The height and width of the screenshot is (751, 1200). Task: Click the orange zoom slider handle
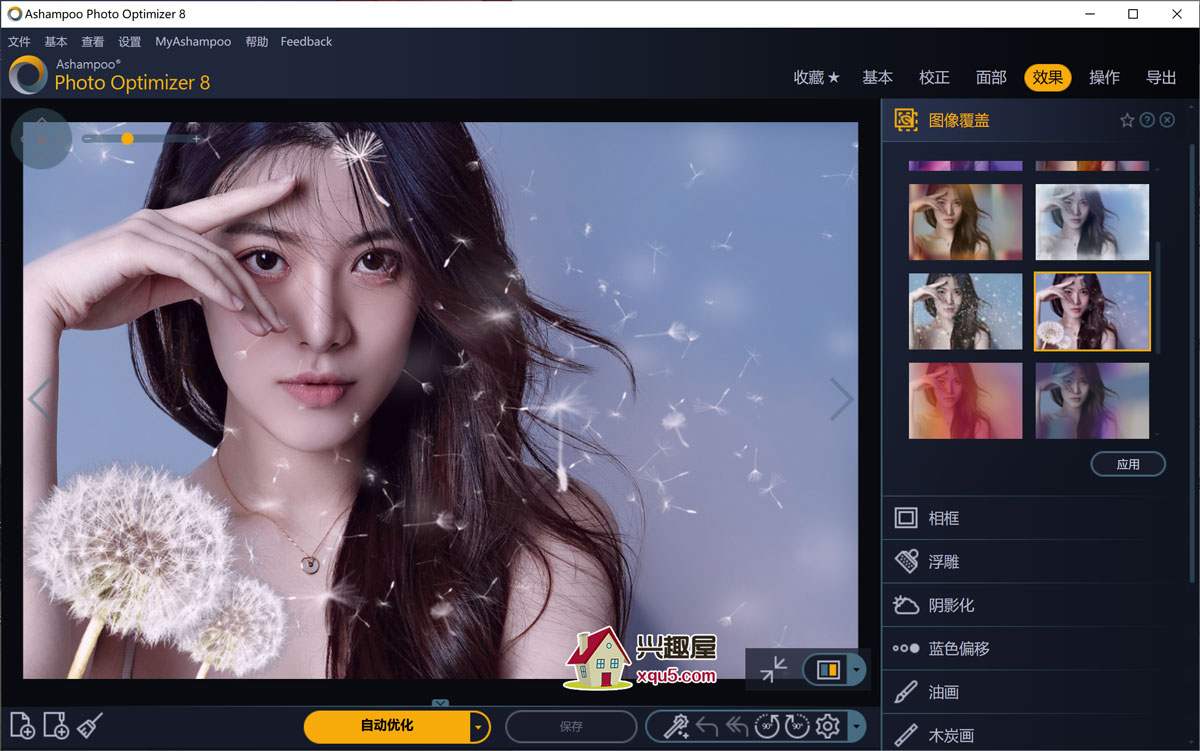127,139
